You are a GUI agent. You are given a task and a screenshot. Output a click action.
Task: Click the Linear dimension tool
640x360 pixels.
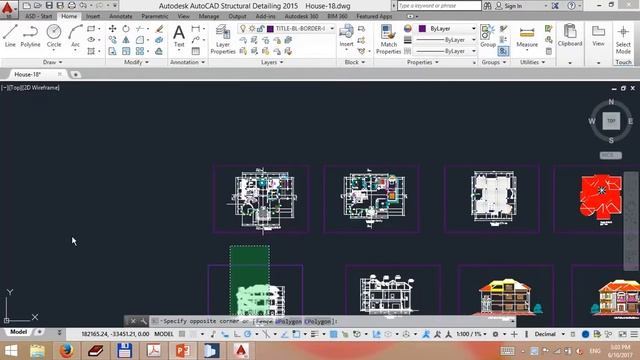[196, 29]
